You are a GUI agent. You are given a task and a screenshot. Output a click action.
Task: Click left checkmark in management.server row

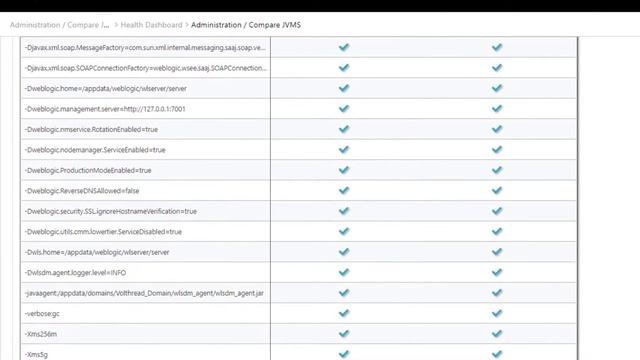click(x=344, y=108)
